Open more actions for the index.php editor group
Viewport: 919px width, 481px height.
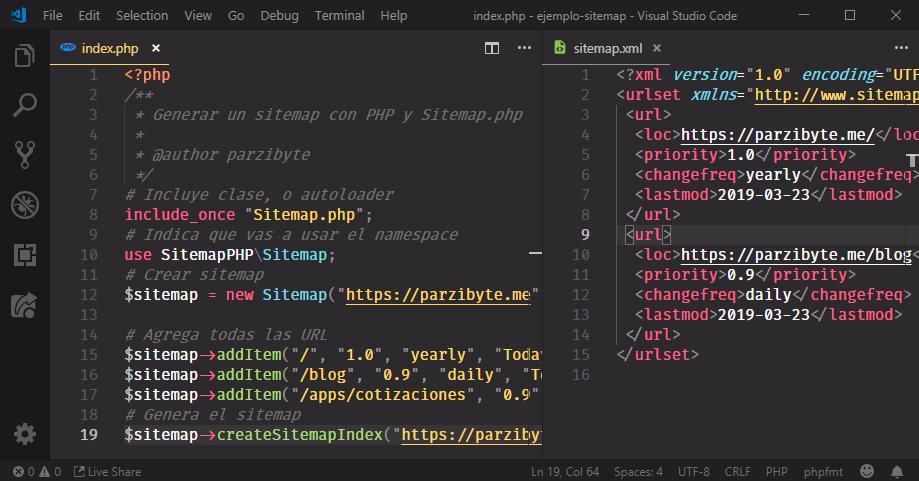click(x=525, y=48)
